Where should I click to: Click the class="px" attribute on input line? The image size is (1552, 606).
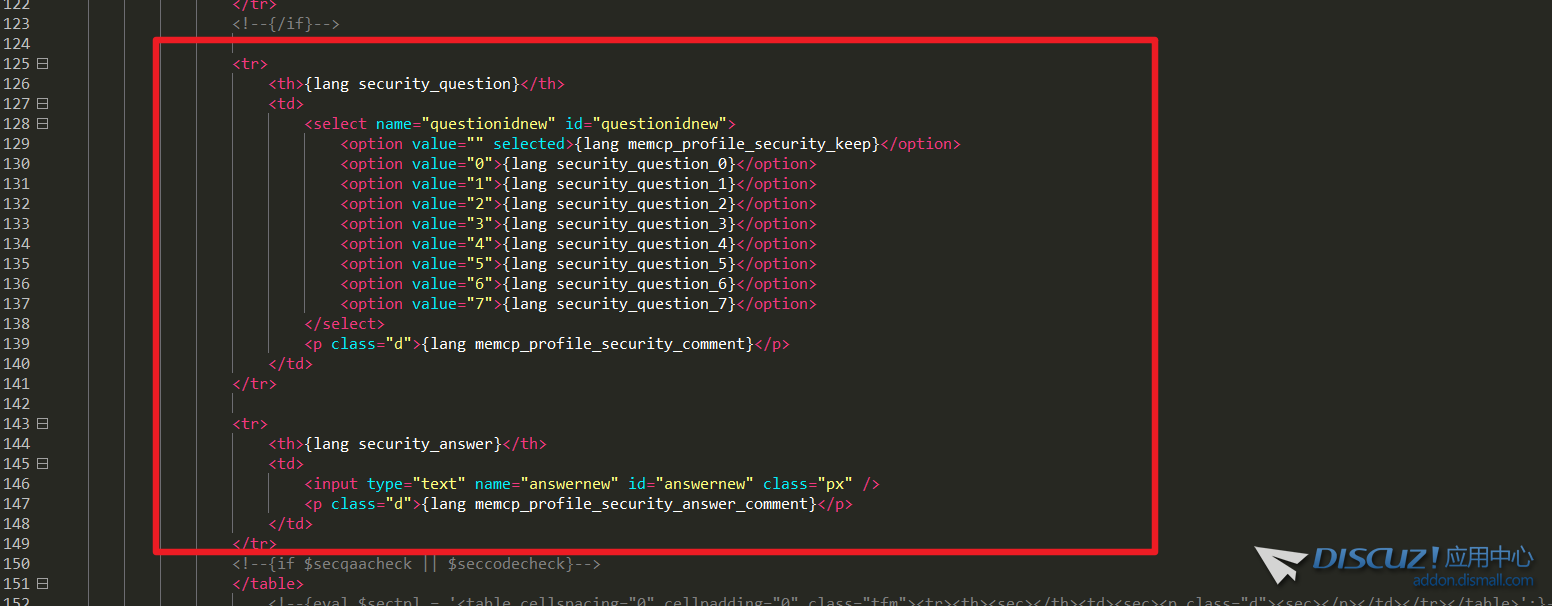point(808,484)
